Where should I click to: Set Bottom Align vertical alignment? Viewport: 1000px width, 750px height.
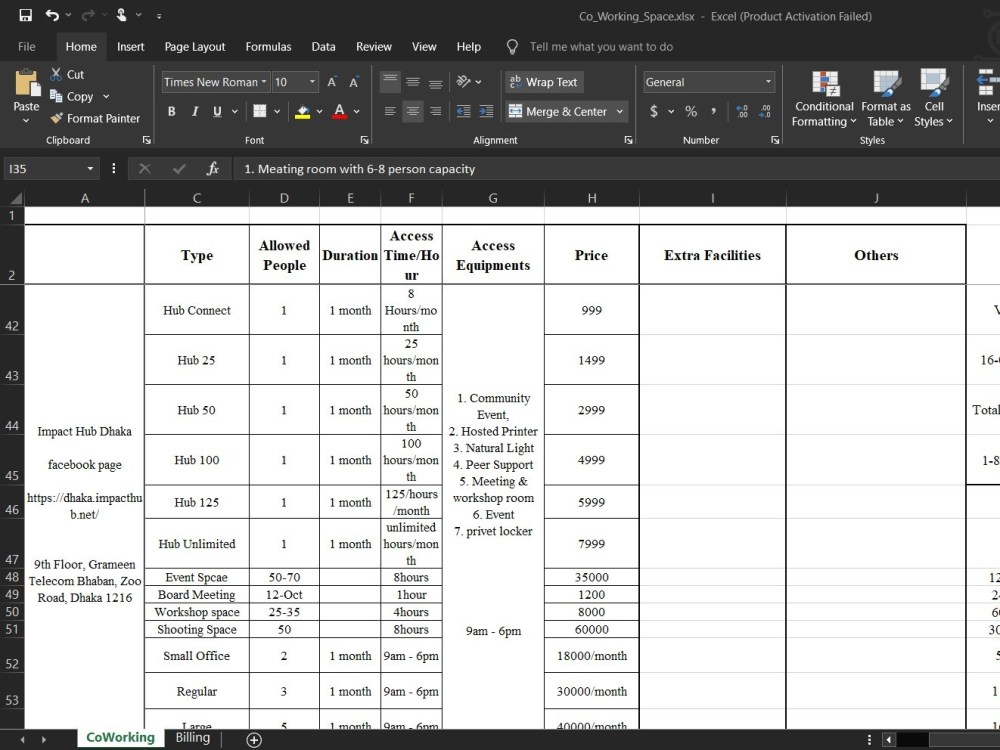pyautogui.click(x=436, y=82)
